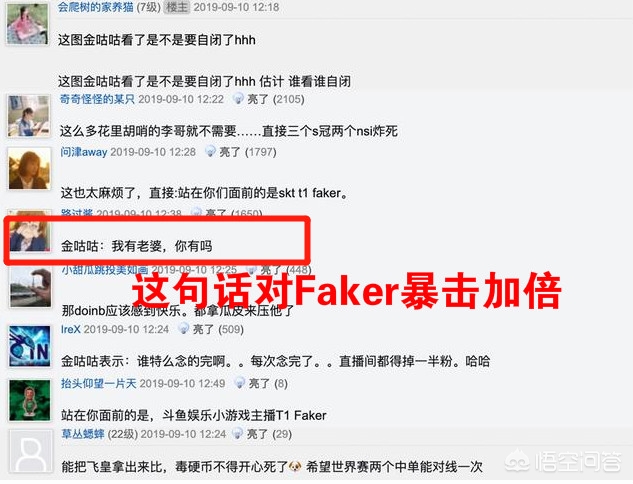Open the 抬头仰望一片天 username link

pos(99,383)
